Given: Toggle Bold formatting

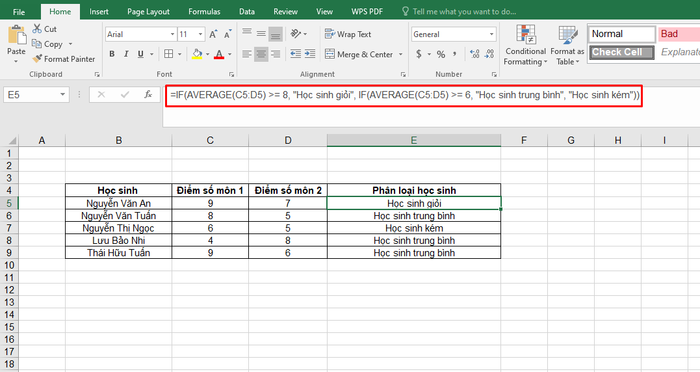Looking at the screenshot, I should [x=112, y=54].
